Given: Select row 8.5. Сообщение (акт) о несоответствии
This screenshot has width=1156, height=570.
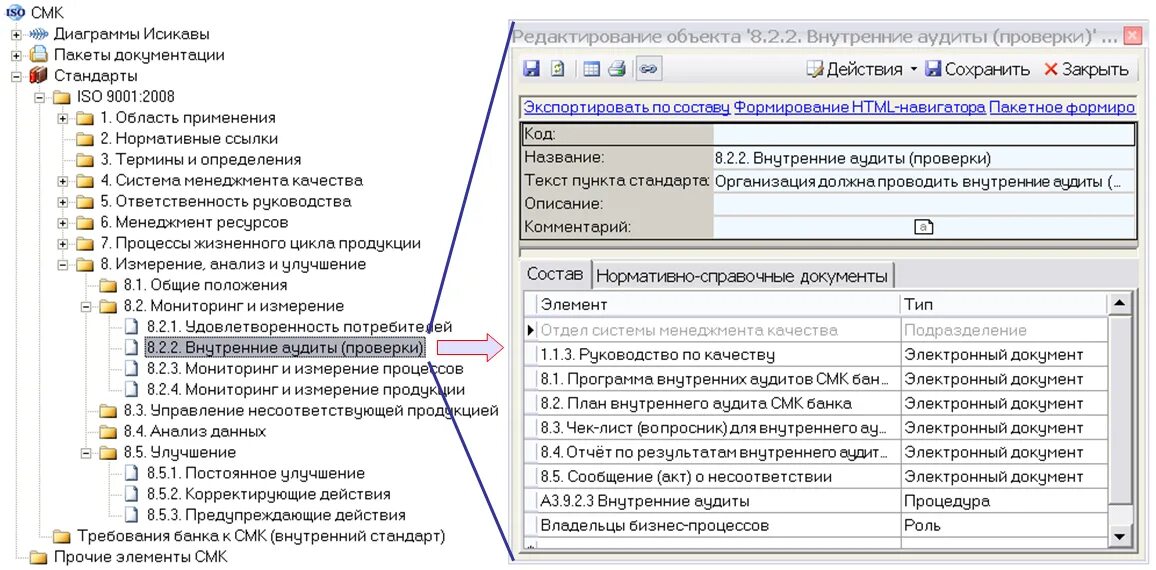Looking at the screenshot, I should pos(816,476).
